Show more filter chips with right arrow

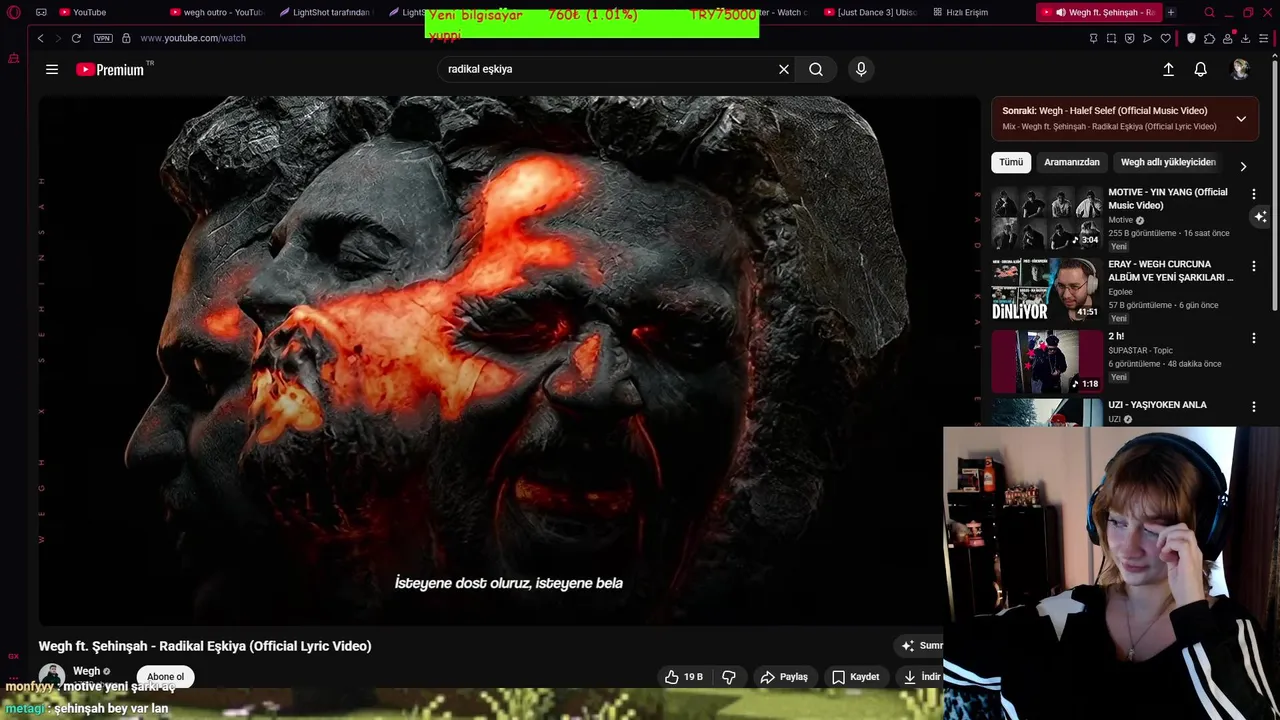[1243, 166]
